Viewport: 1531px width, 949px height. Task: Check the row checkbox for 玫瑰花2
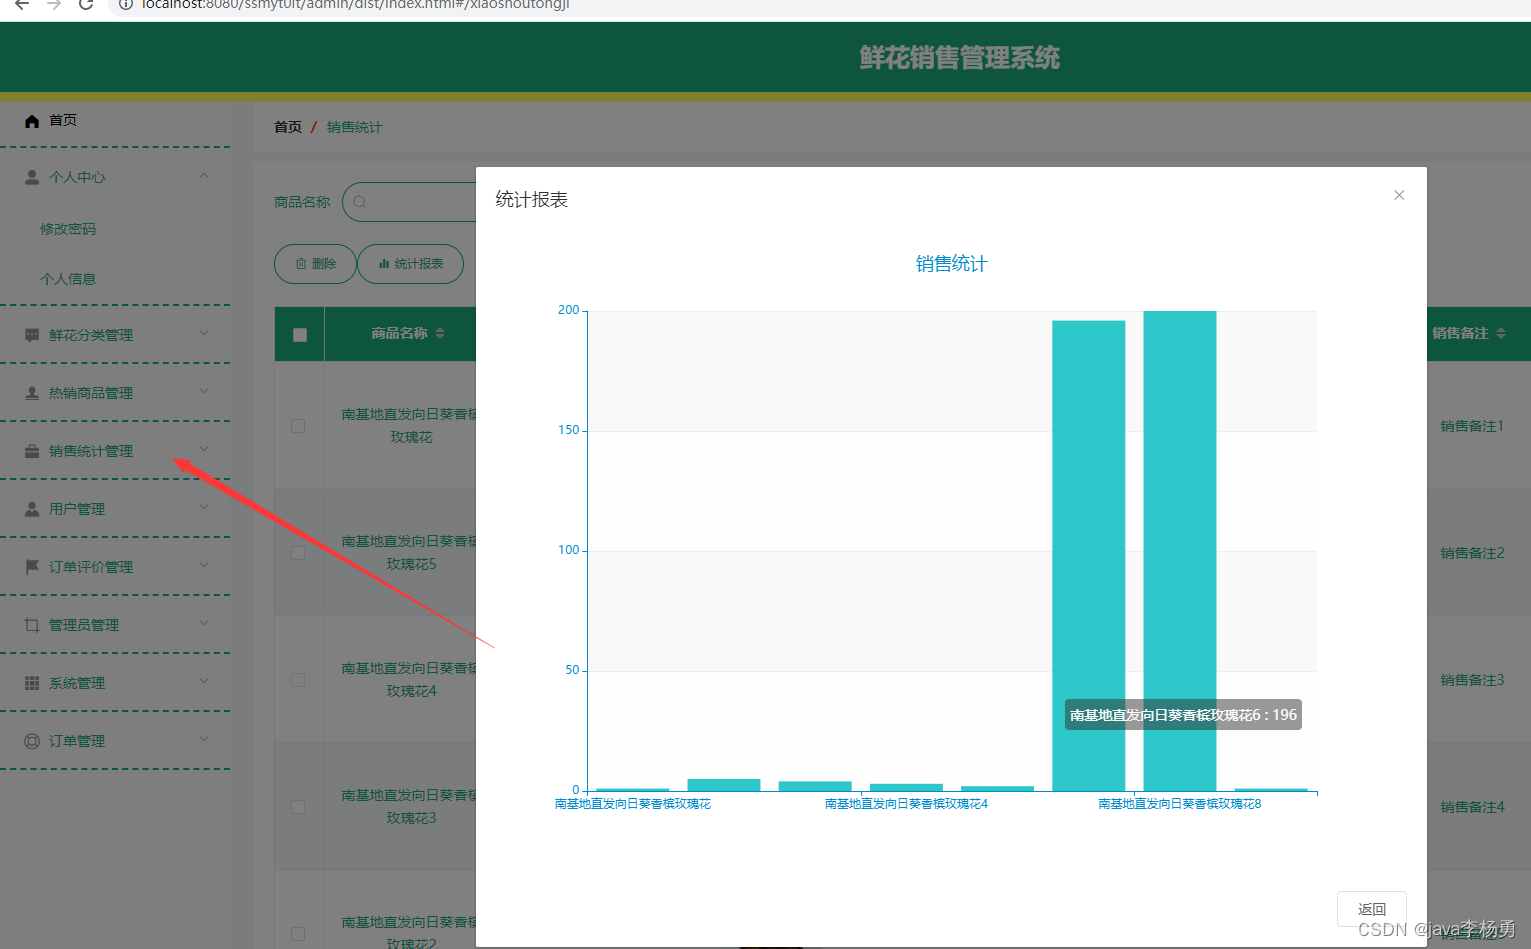[x=298, y=934]
